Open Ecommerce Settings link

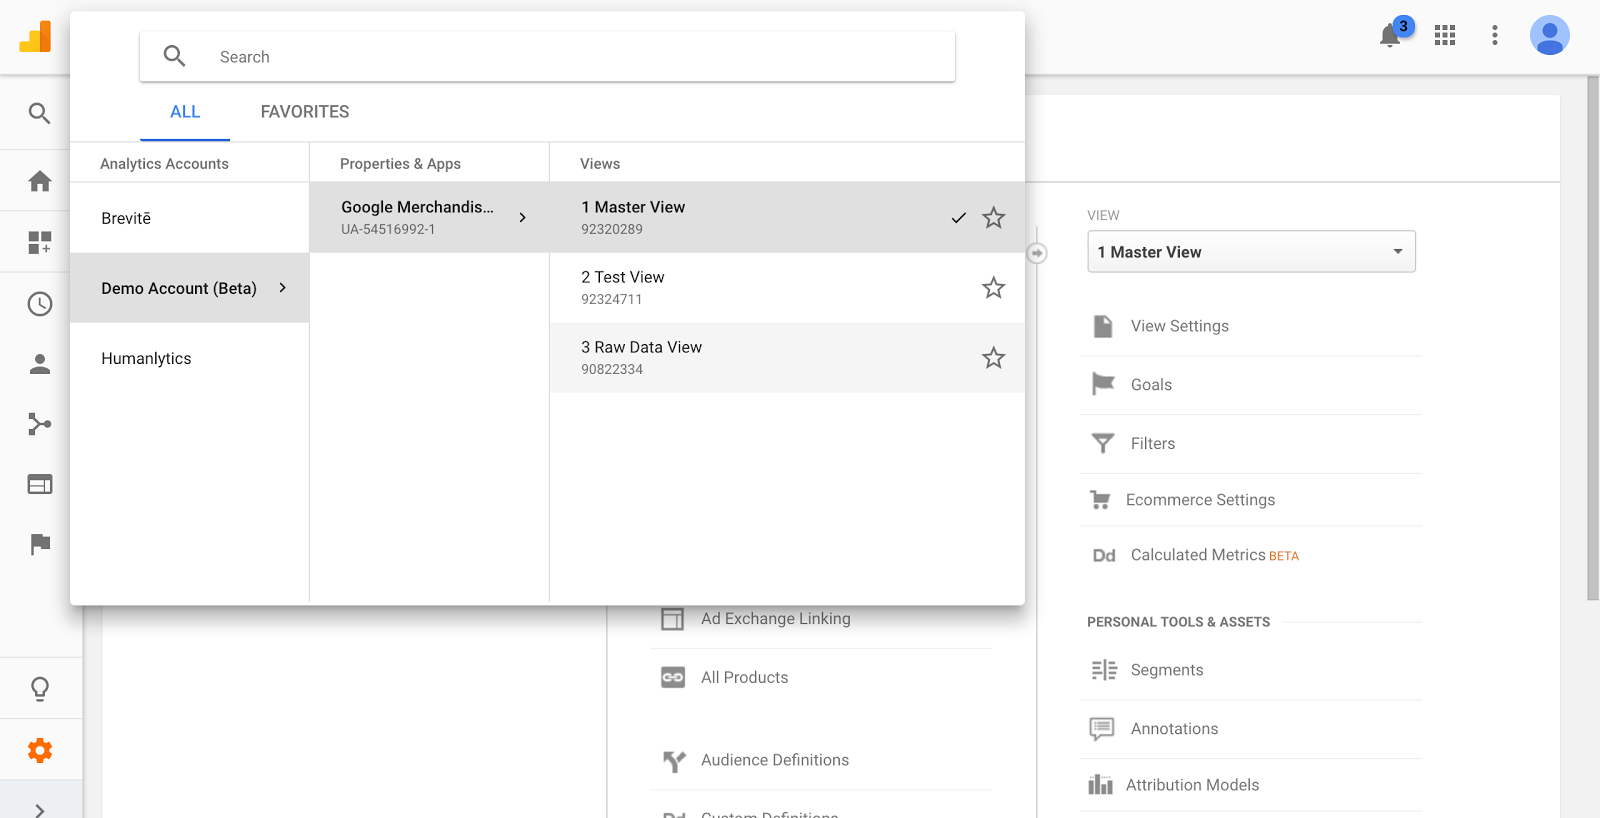tap(1200, 500)
